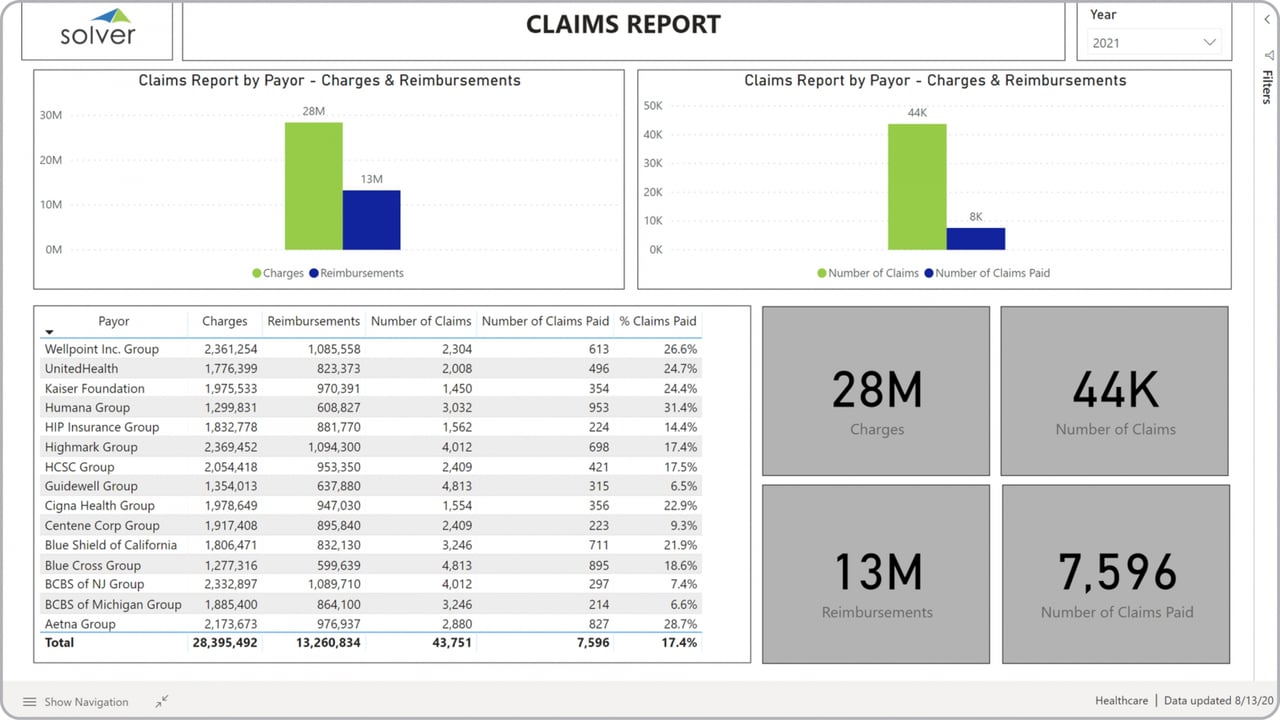Click the Solver logo
Viewport: 1280px width, 720px height.
pyautogui.click(x=96, y=31)
